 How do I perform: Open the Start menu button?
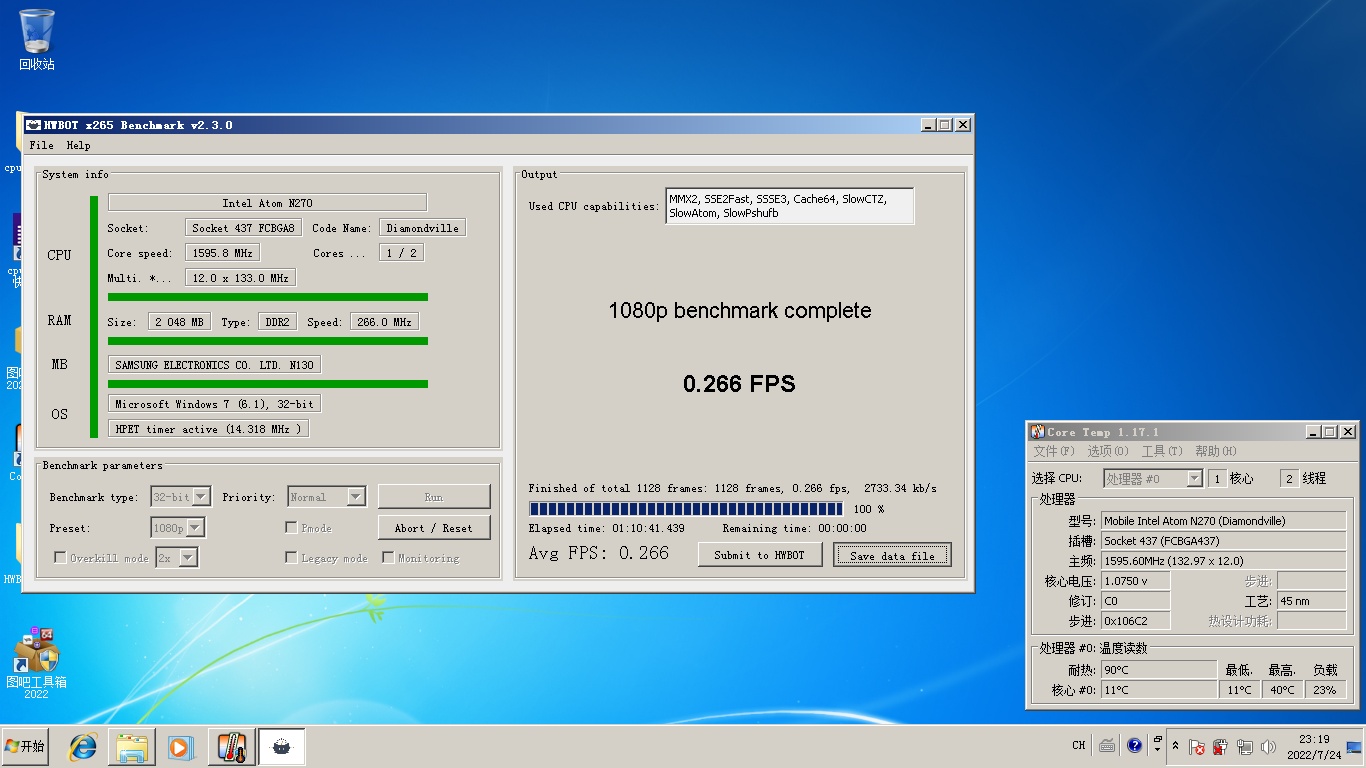pos(25,747)
